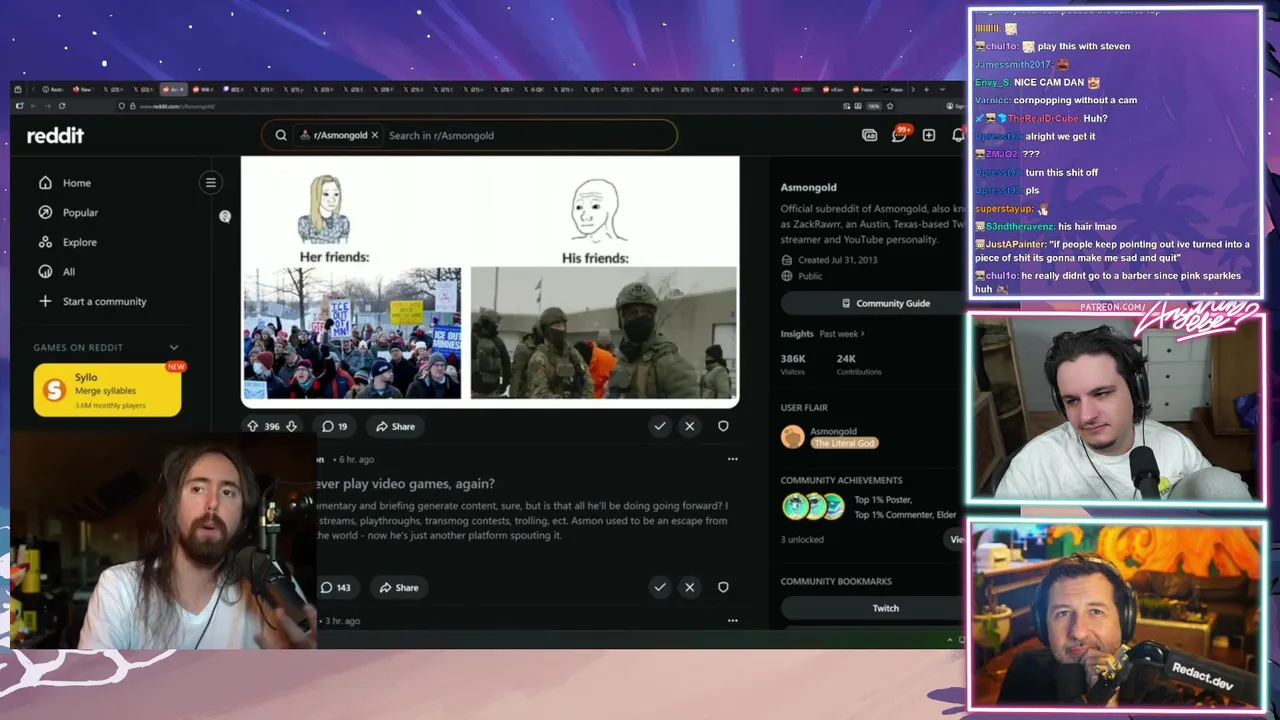Open chat with 99+ badge
Image resolution: width=1280 pixels, height=720 pixels.
tap(900, 135)
